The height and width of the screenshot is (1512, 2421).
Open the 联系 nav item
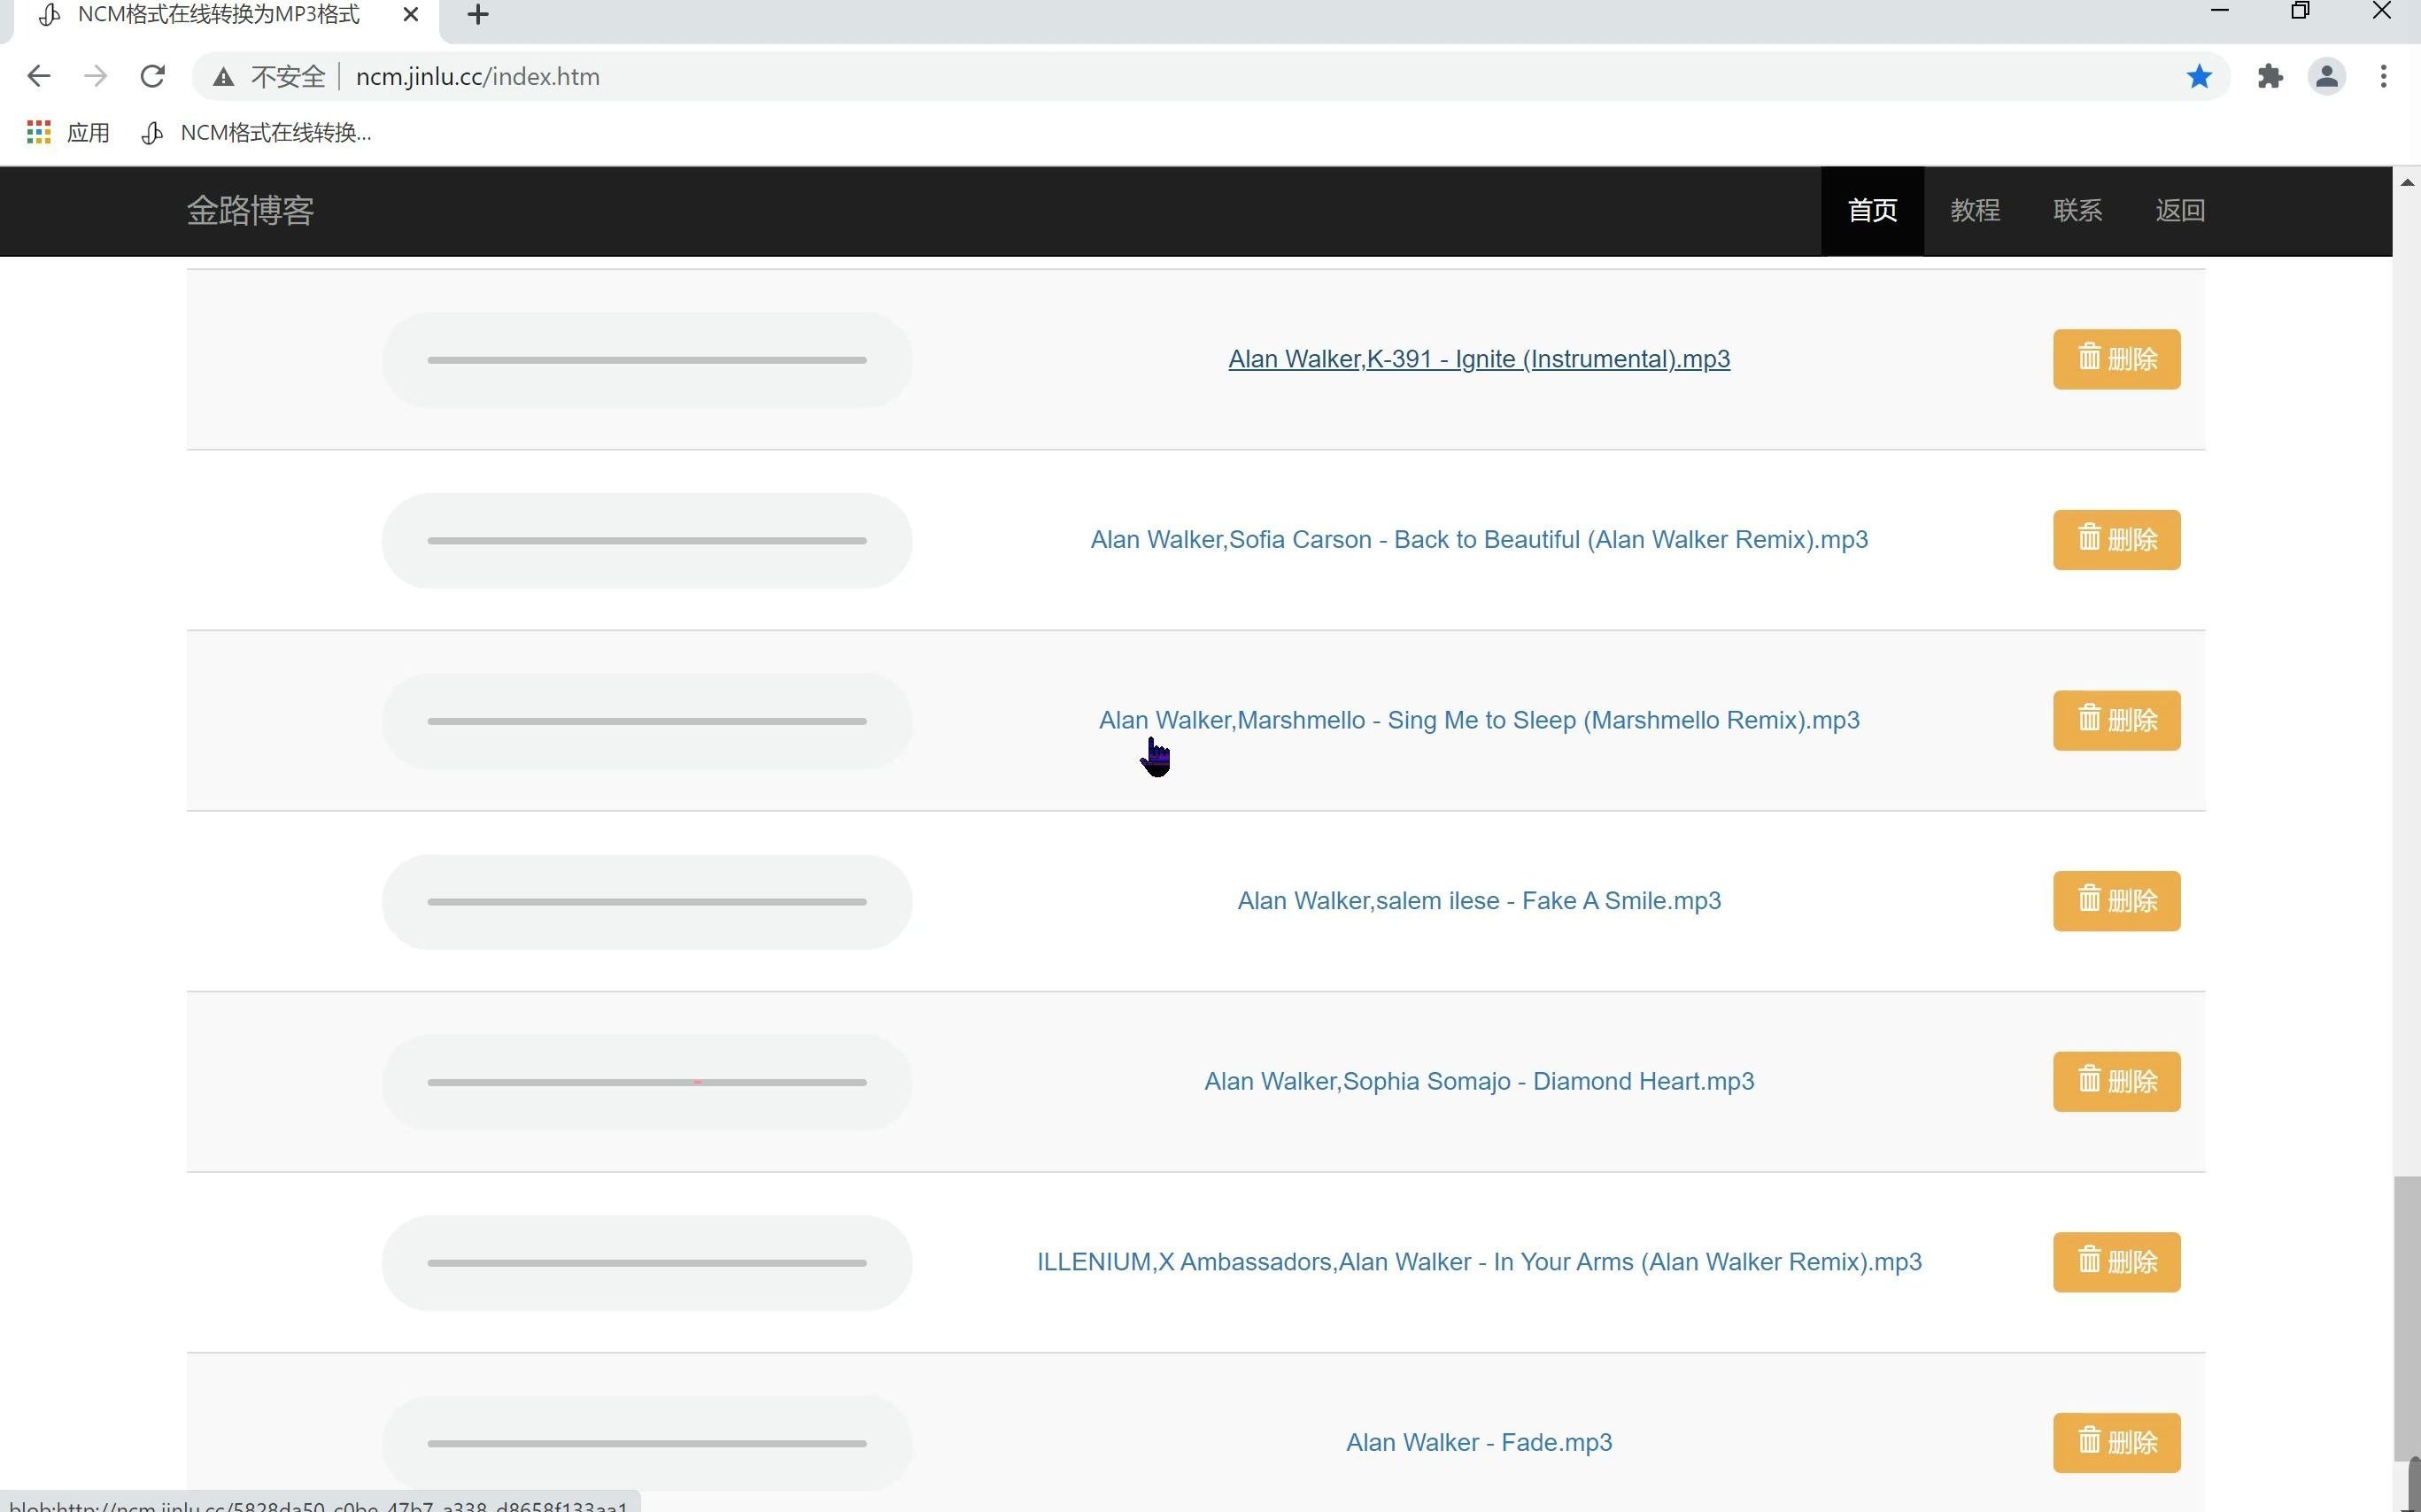pos(2077,211)
